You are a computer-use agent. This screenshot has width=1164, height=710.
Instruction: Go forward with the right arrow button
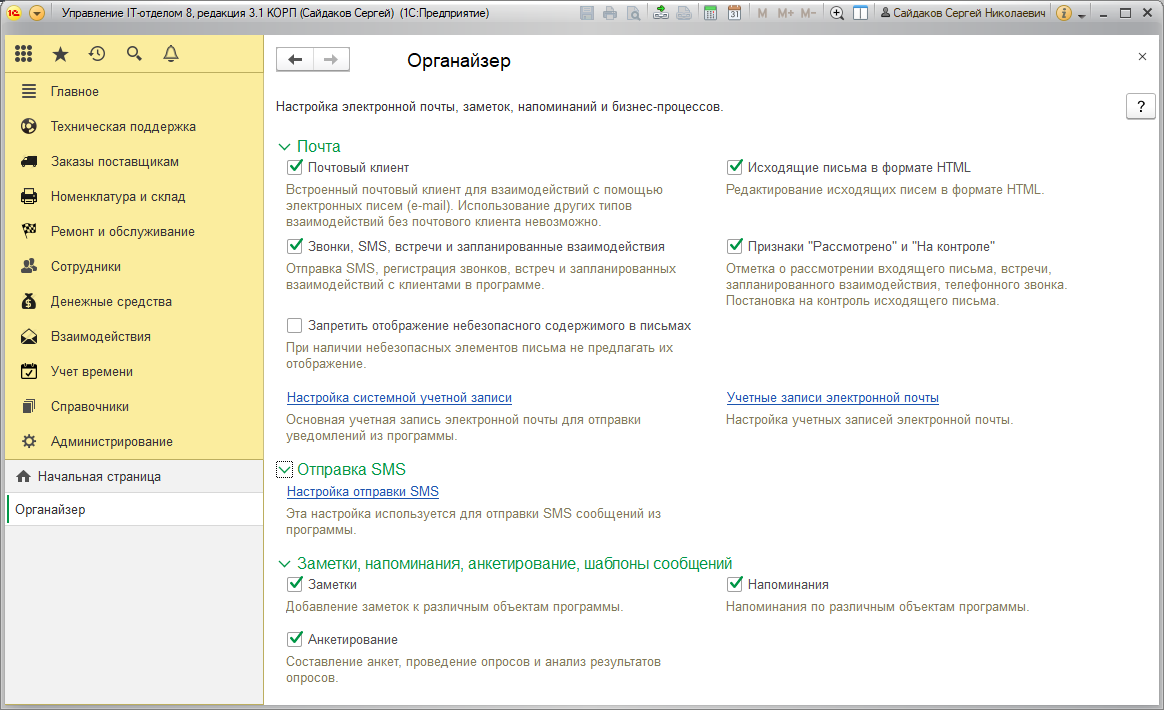click(x=331, y=59)
